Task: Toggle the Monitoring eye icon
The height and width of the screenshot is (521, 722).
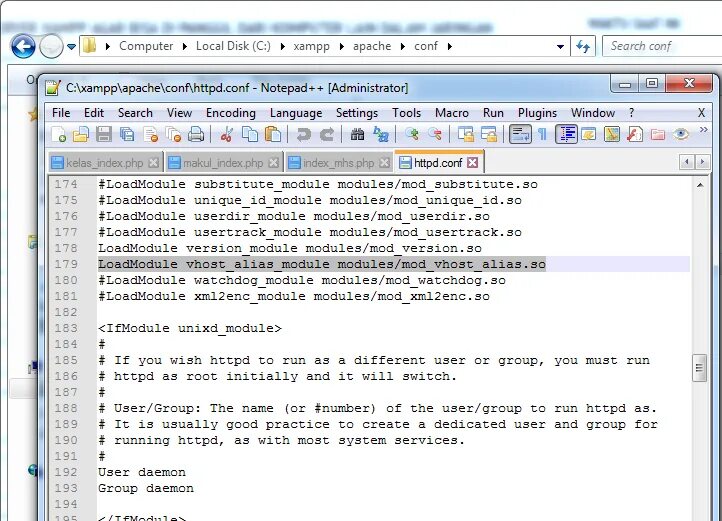Action: (x=681, y=135)
